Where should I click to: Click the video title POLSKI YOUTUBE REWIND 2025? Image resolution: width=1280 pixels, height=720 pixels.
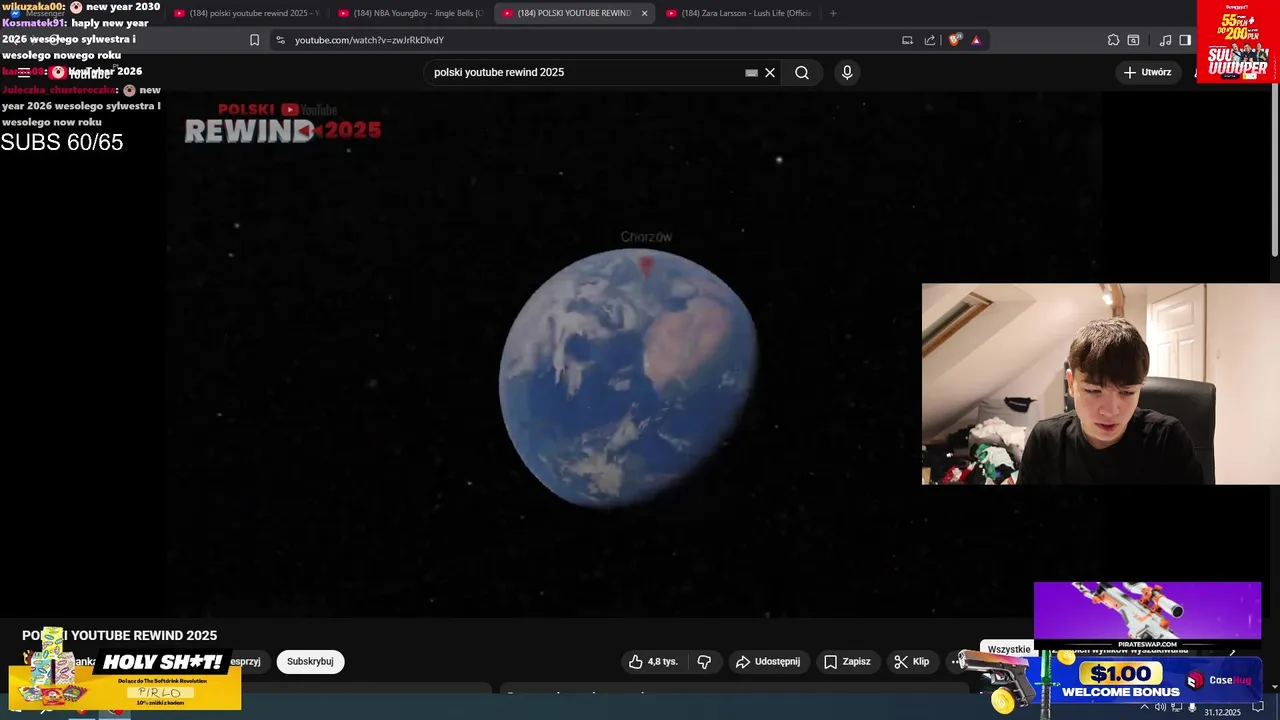click(120, 635)
